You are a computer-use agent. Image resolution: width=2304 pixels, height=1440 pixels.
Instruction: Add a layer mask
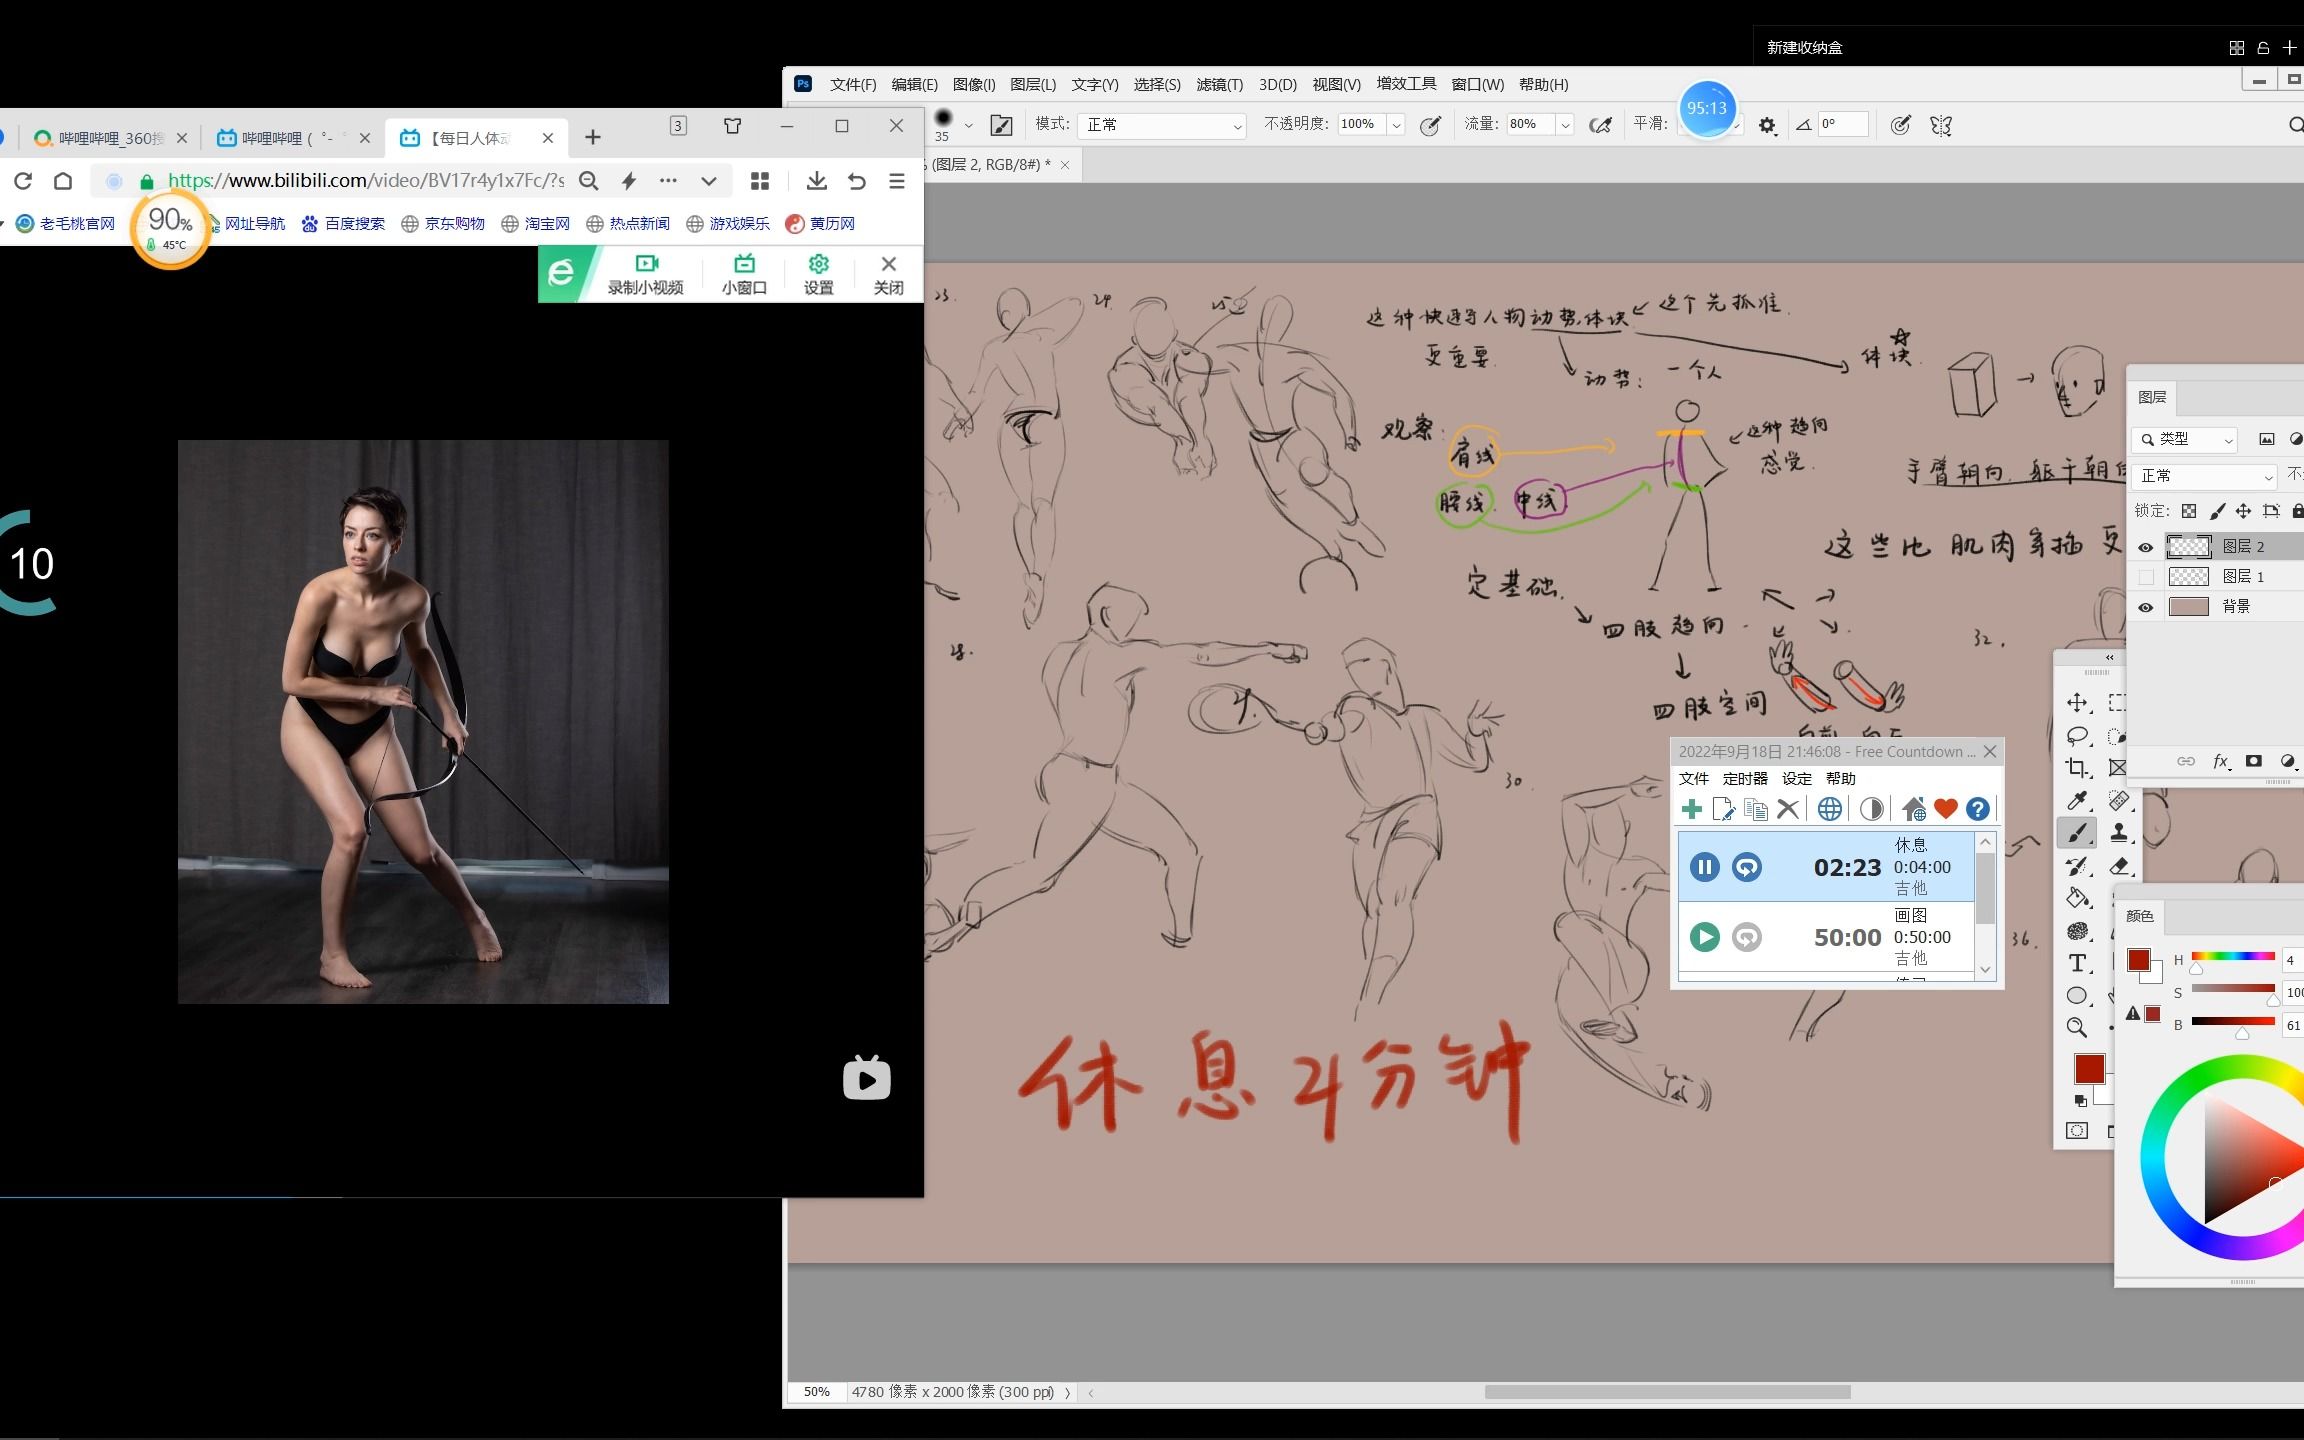pos(2253,761)
